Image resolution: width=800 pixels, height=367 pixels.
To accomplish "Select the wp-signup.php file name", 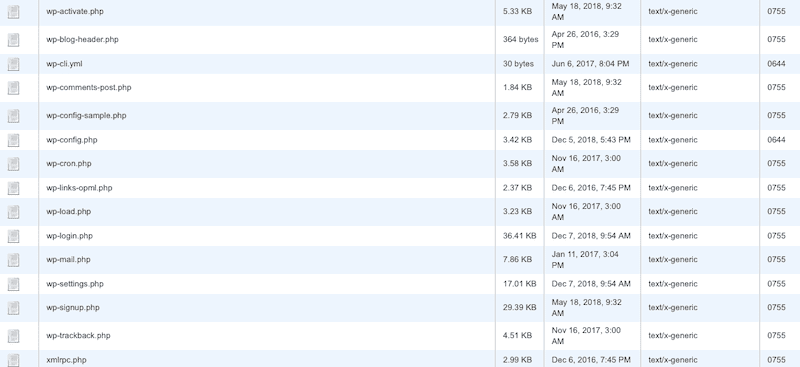I will click(73, 307).
